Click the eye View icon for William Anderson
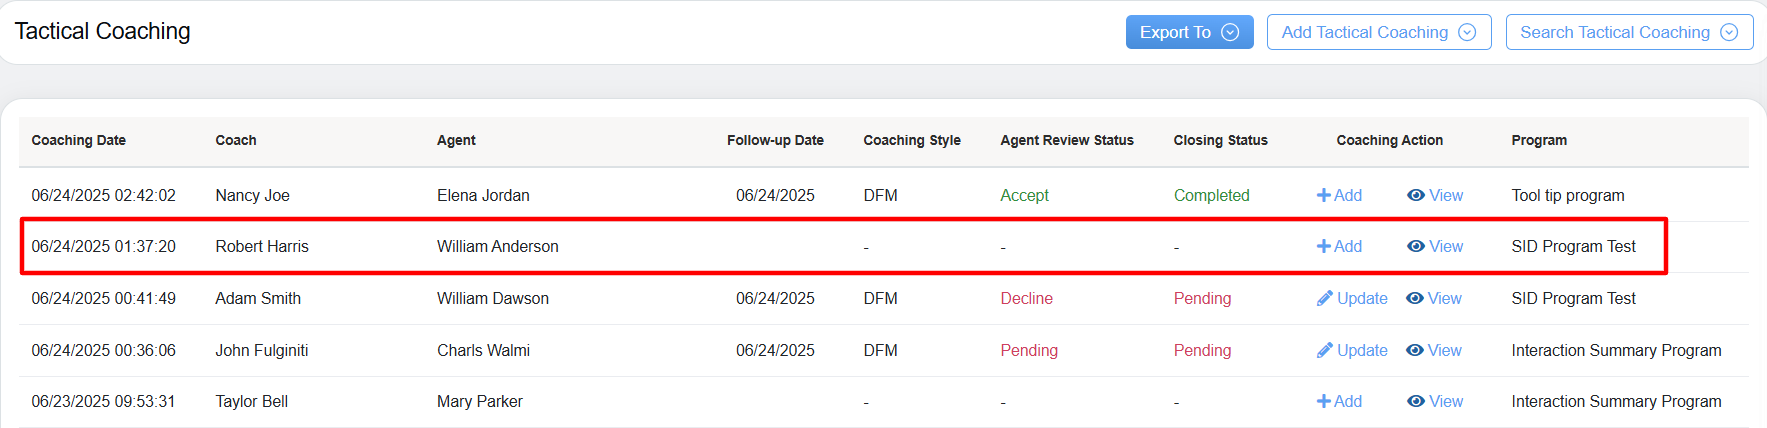This screenshot has width=1767, height=428. 1416,246
